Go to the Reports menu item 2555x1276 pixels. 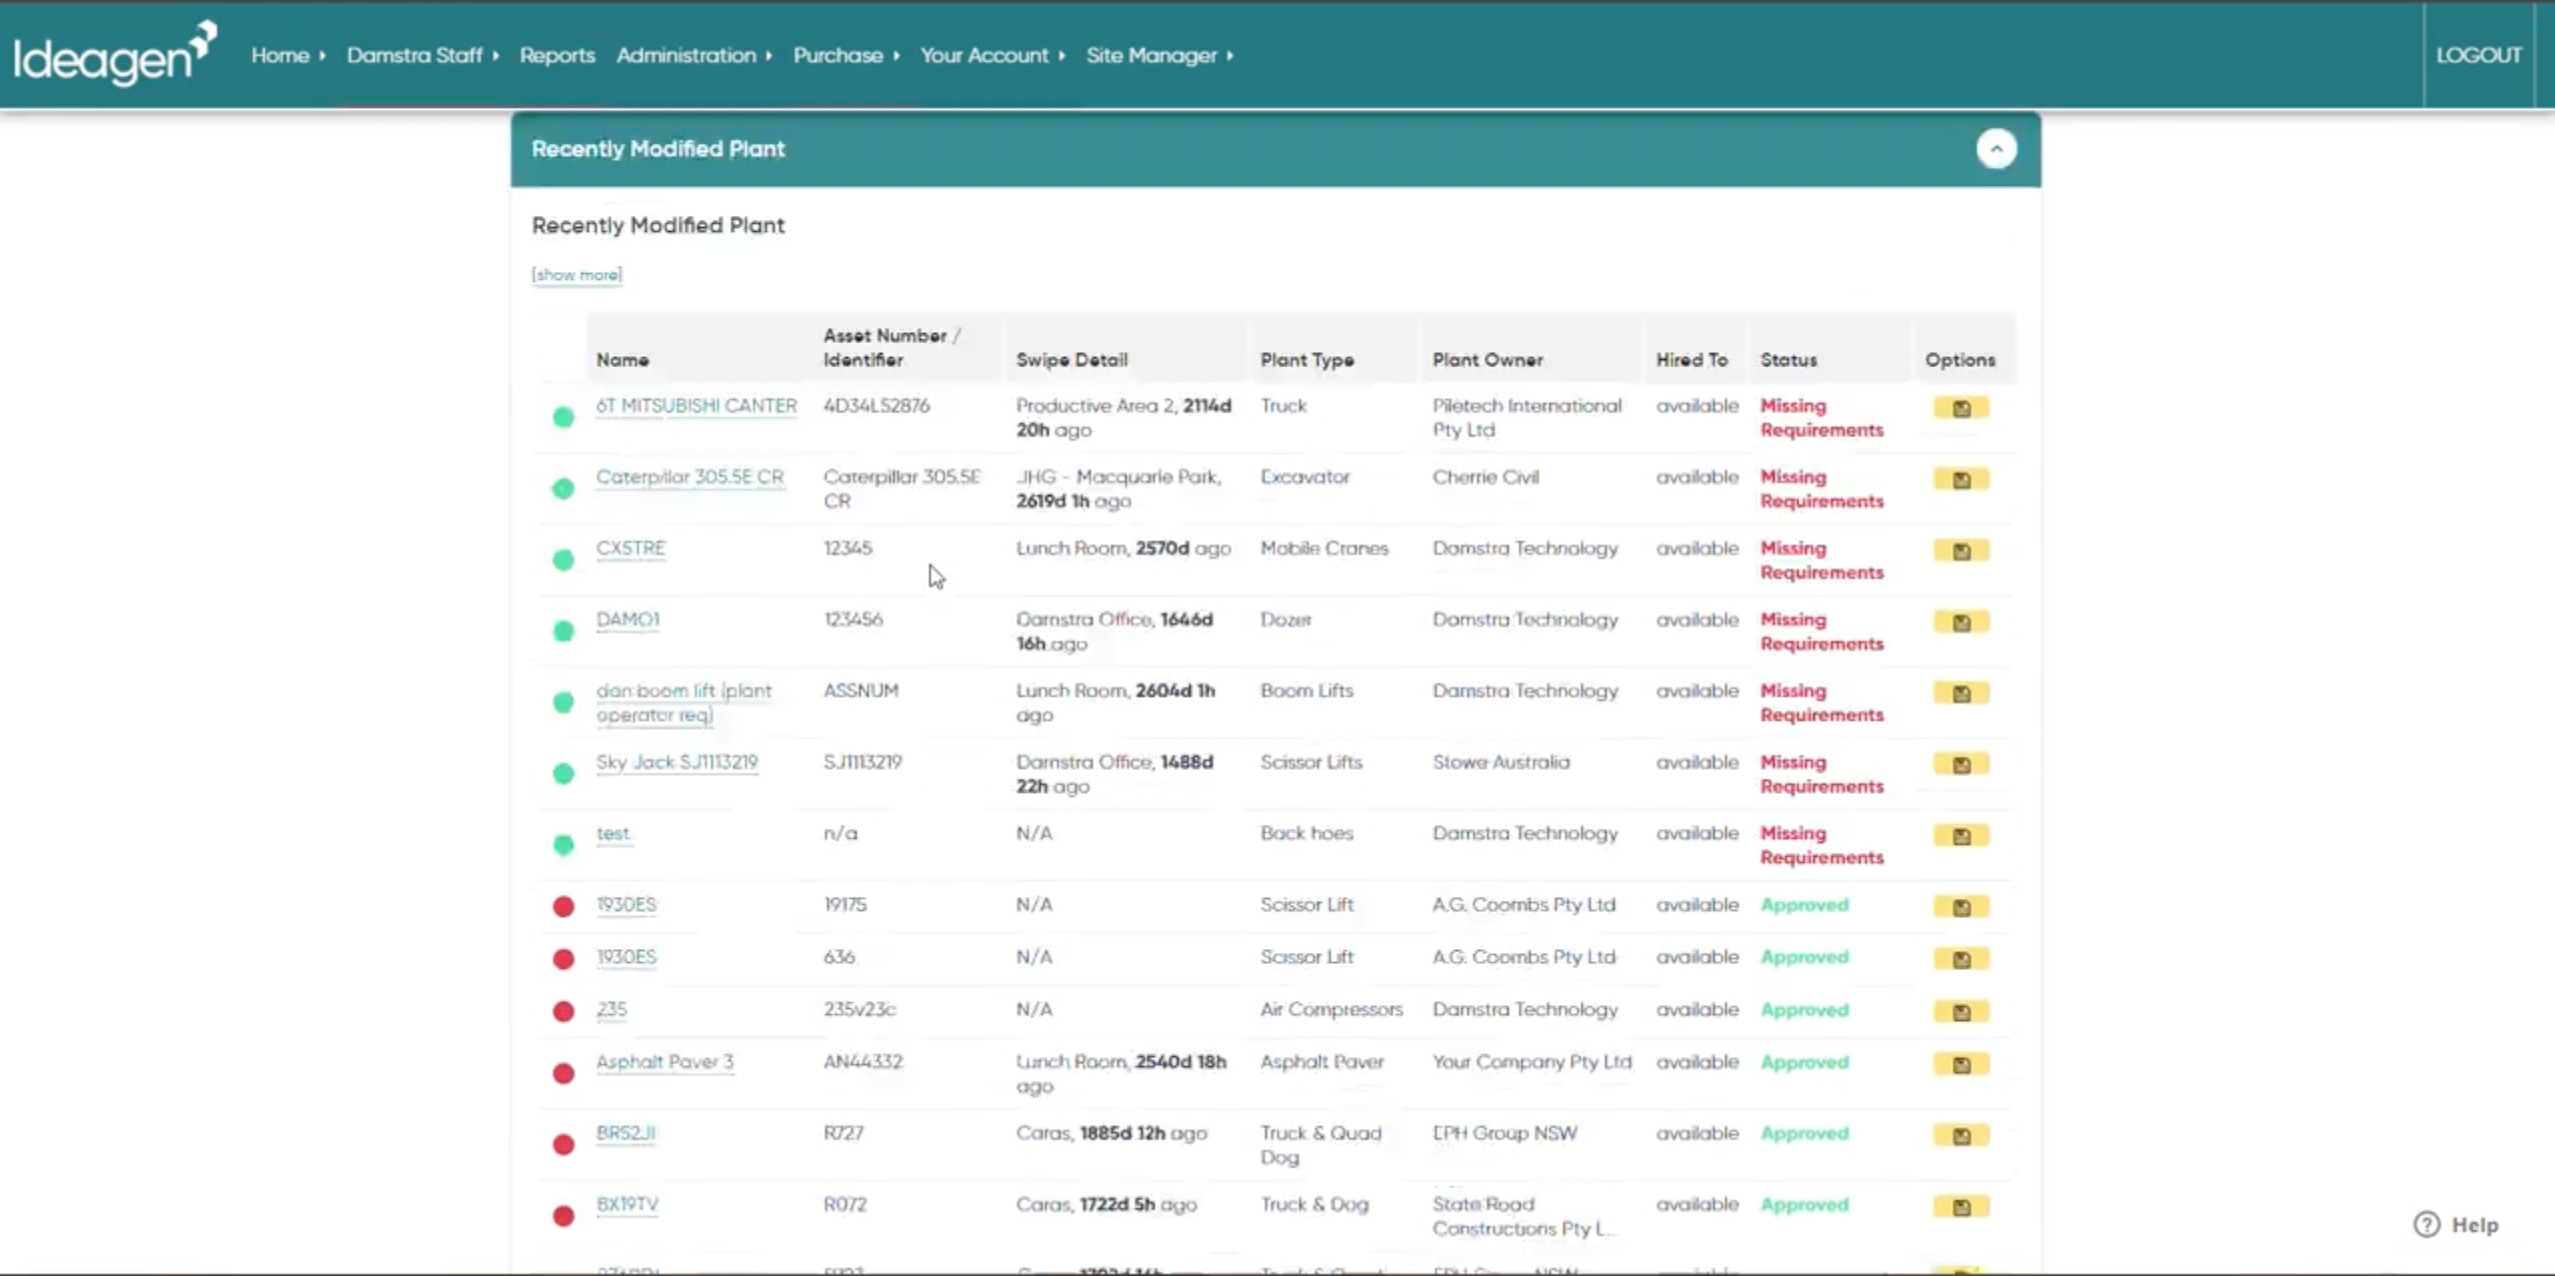coord(557,55)
